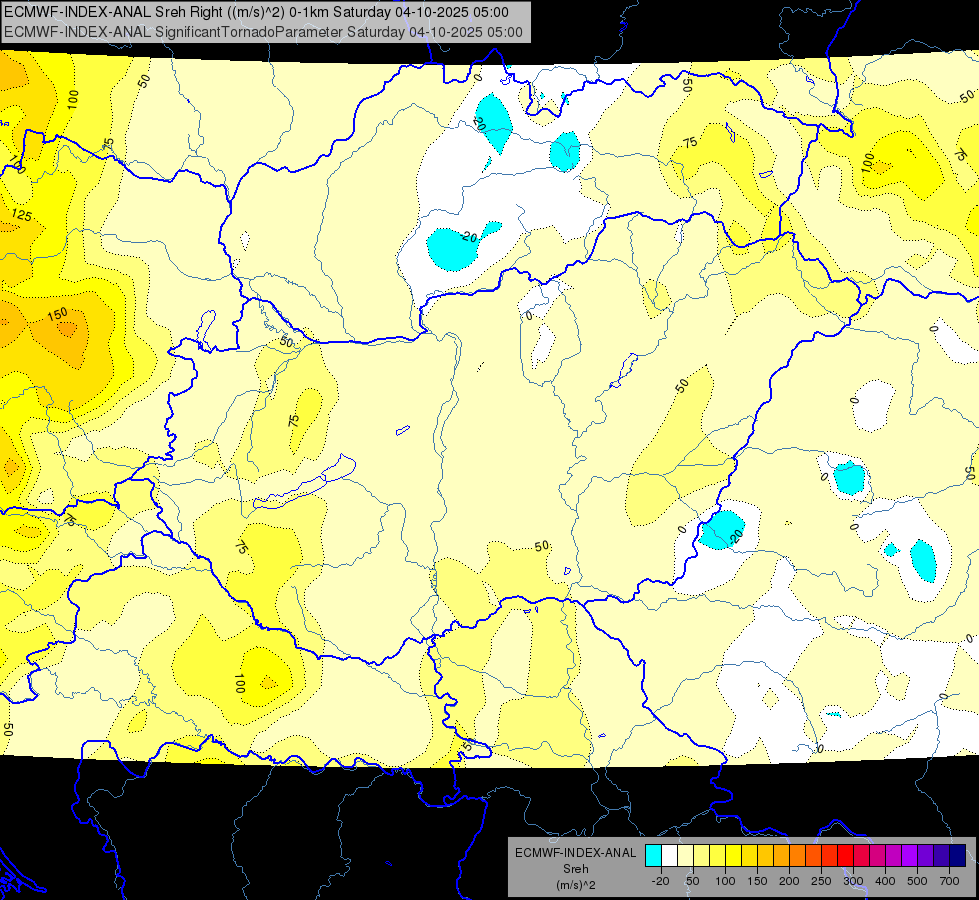Select the white swatch in the legend
Viewport: 979px width, 900px height.
(669, 856)
